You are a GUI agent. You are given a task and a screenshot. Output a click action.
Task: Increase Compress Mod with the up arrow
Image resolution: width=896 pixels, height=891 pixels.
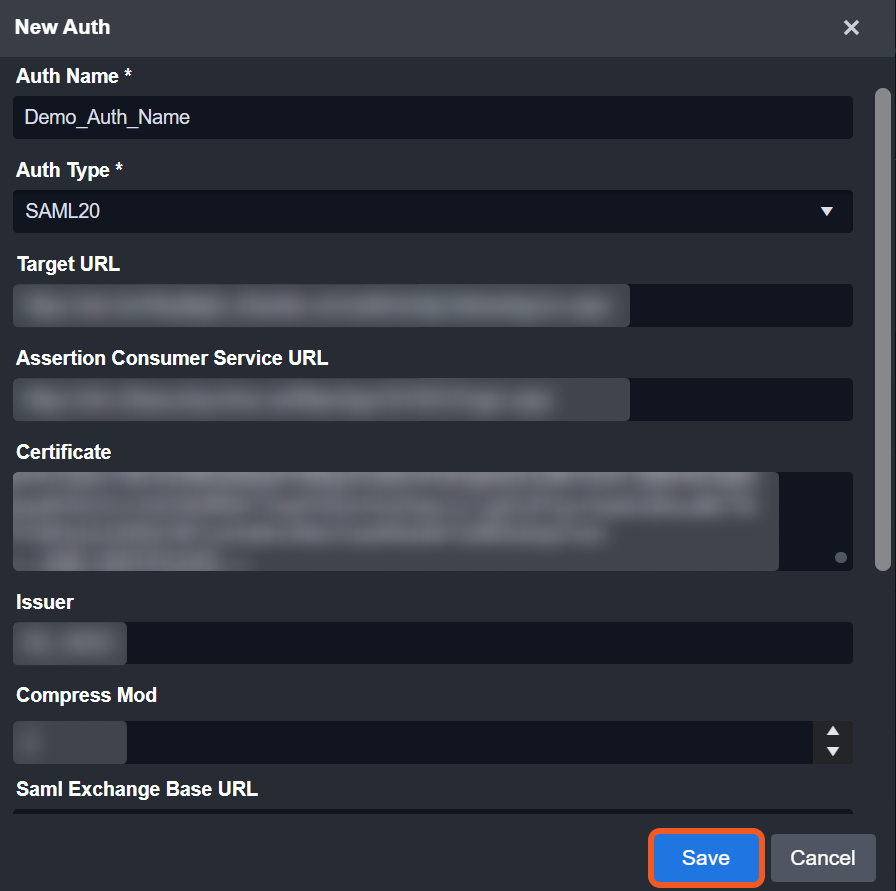(x=833, y=732)
